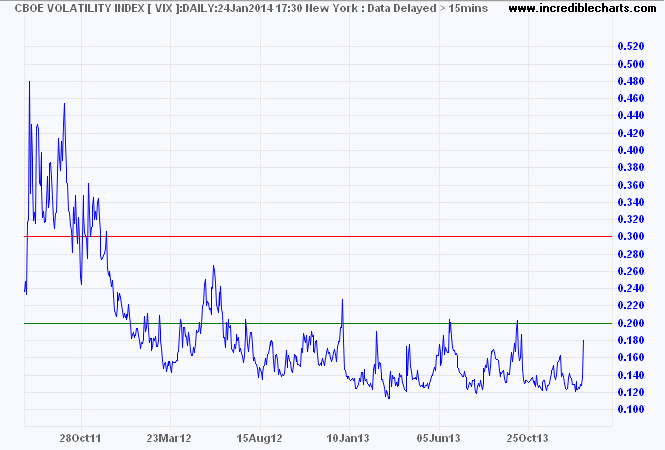Click the red horizontal line at 0.300

coord(318,236)
